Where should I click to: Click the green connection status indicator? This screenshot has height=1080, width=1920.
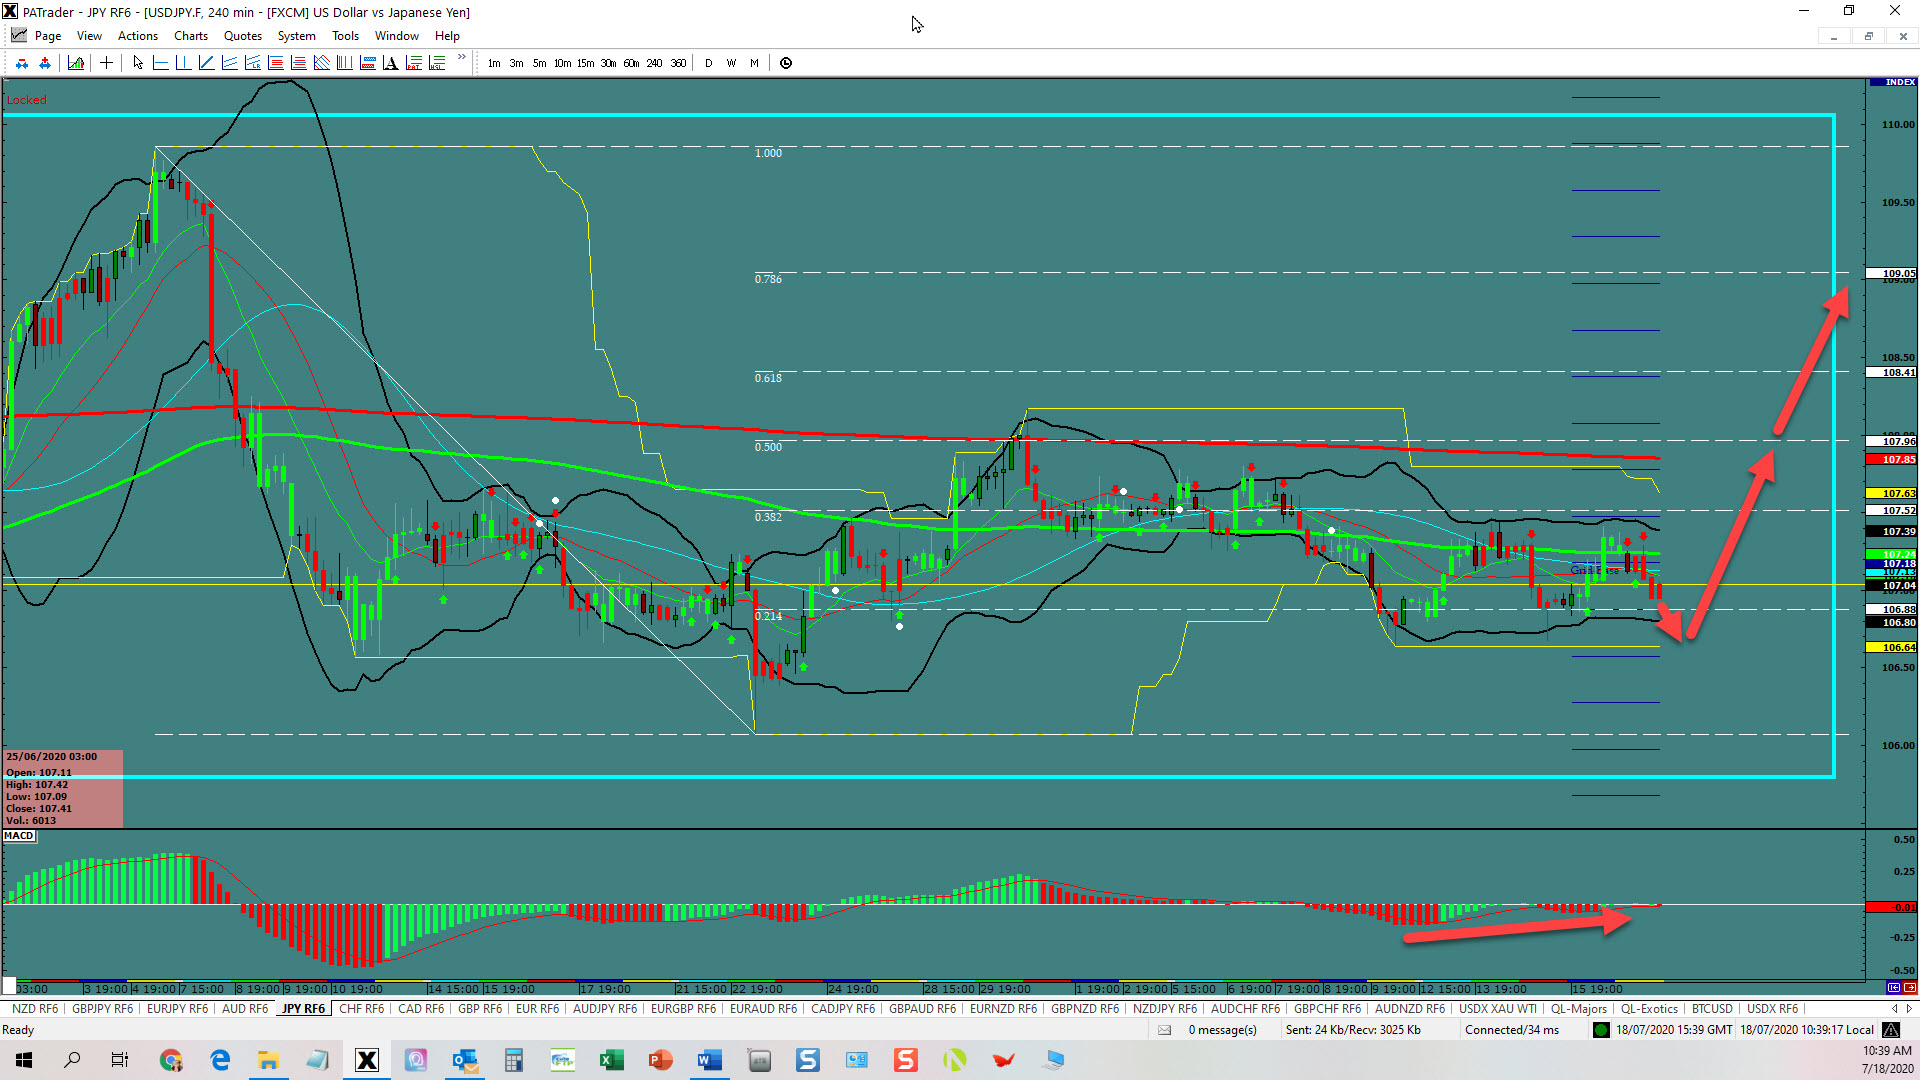pyautogui.click(x=1601, y=1030)
